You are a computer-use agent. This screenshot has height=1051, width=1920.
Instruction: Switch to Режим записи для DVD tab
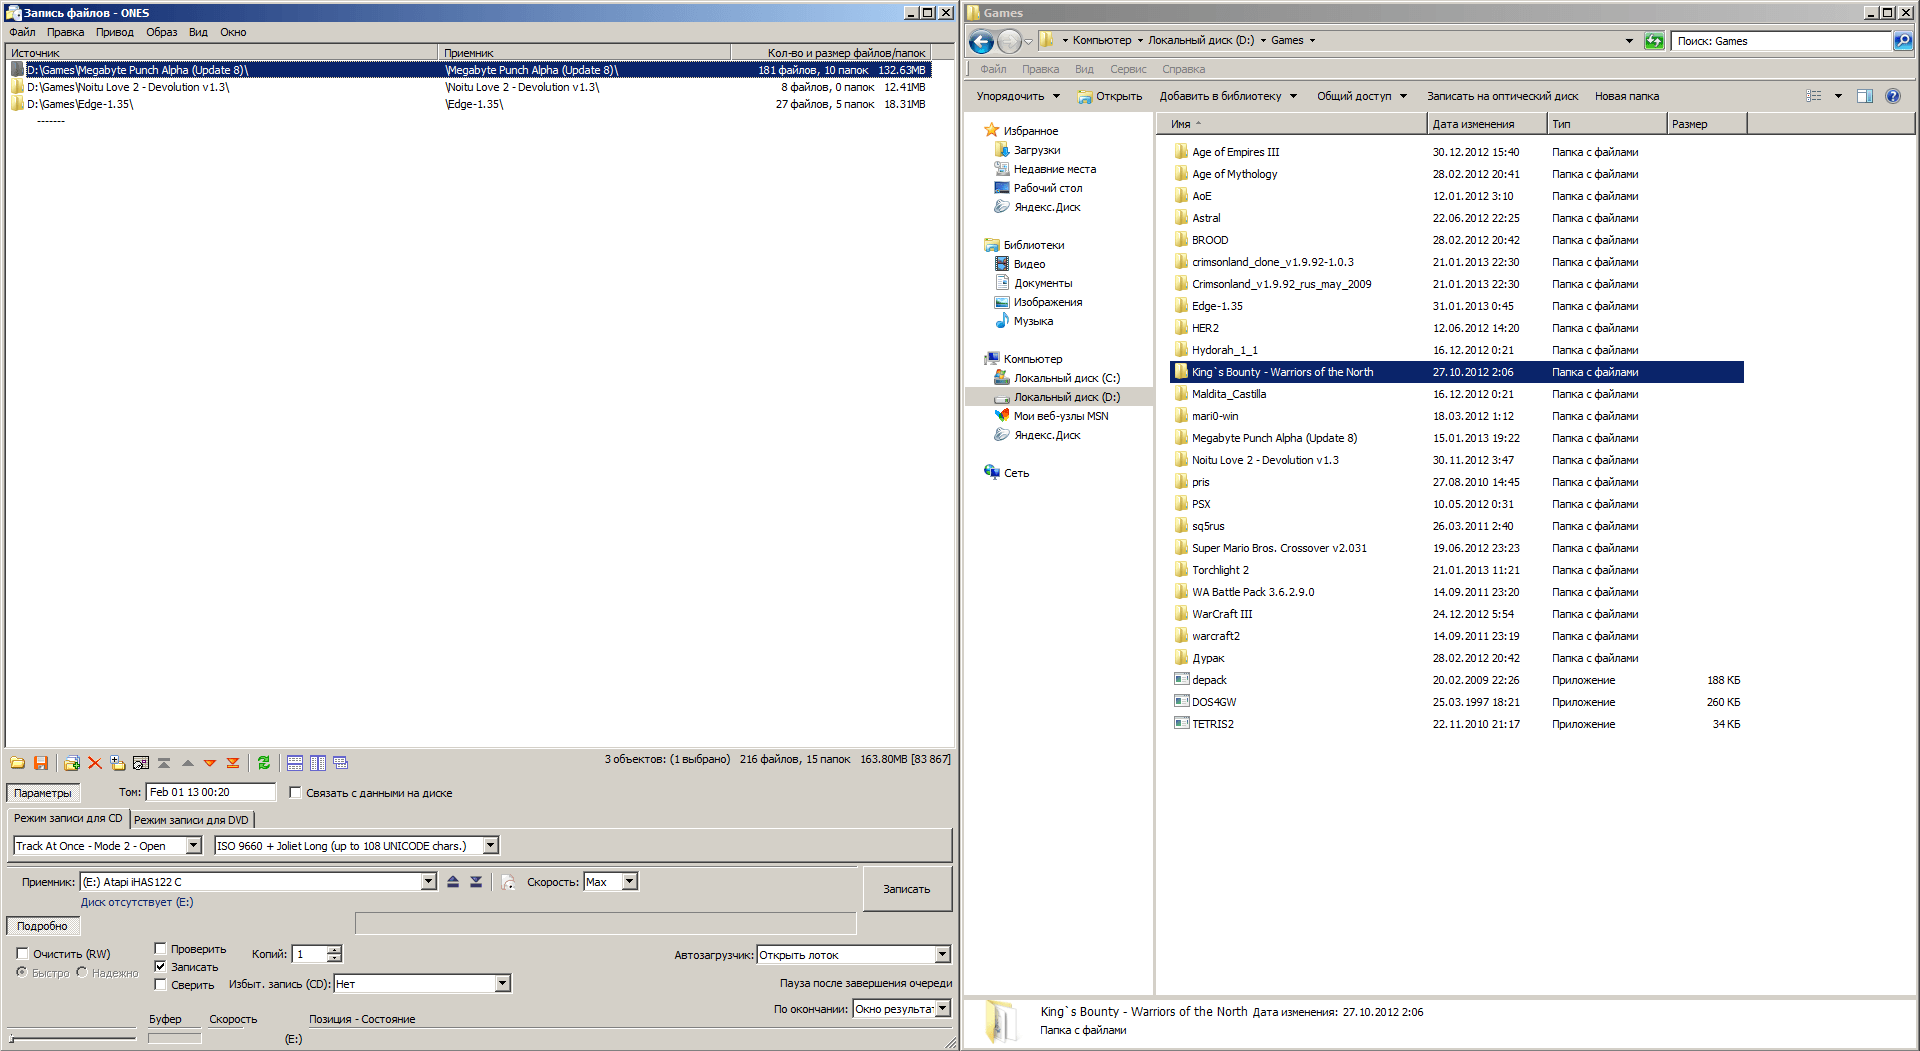[x=191, y=820]
